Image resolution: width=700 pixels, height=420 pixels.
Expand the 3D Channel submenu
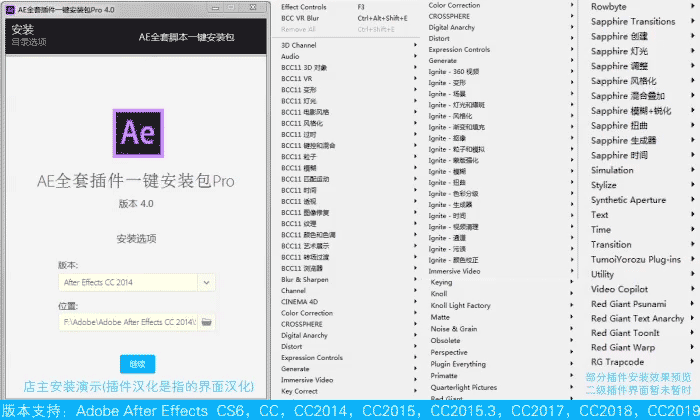(x=299, y=45)
